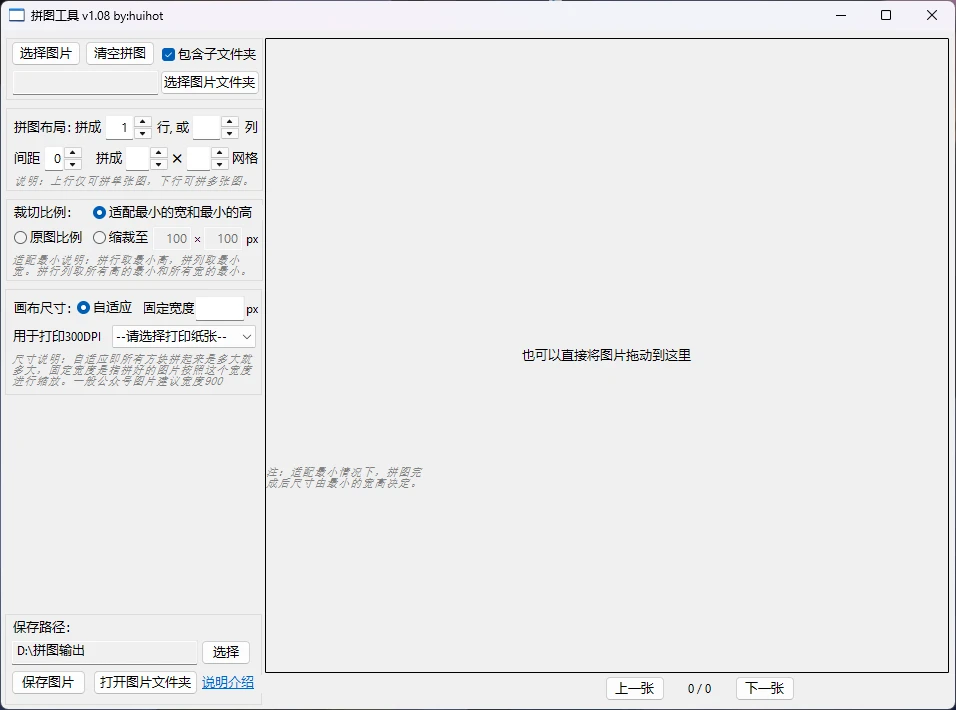Increase the row count with its up arrow
Screen dimensions: 956x710
142,121
